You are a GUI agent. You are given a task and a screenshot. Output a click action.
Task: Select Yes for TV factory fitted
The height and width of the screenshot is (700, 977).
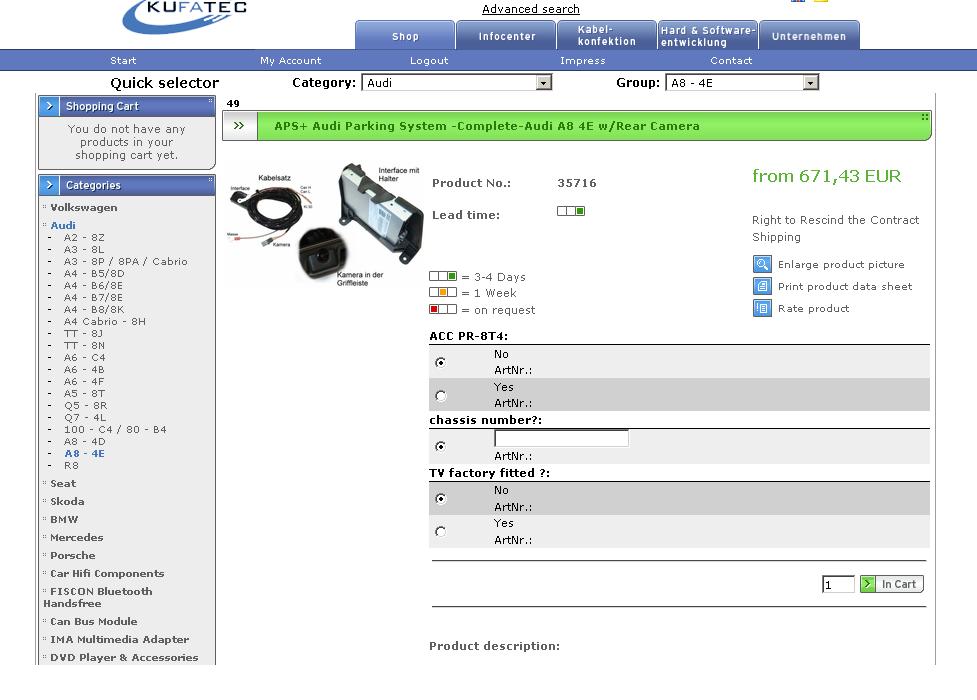[x=441, y=532]
